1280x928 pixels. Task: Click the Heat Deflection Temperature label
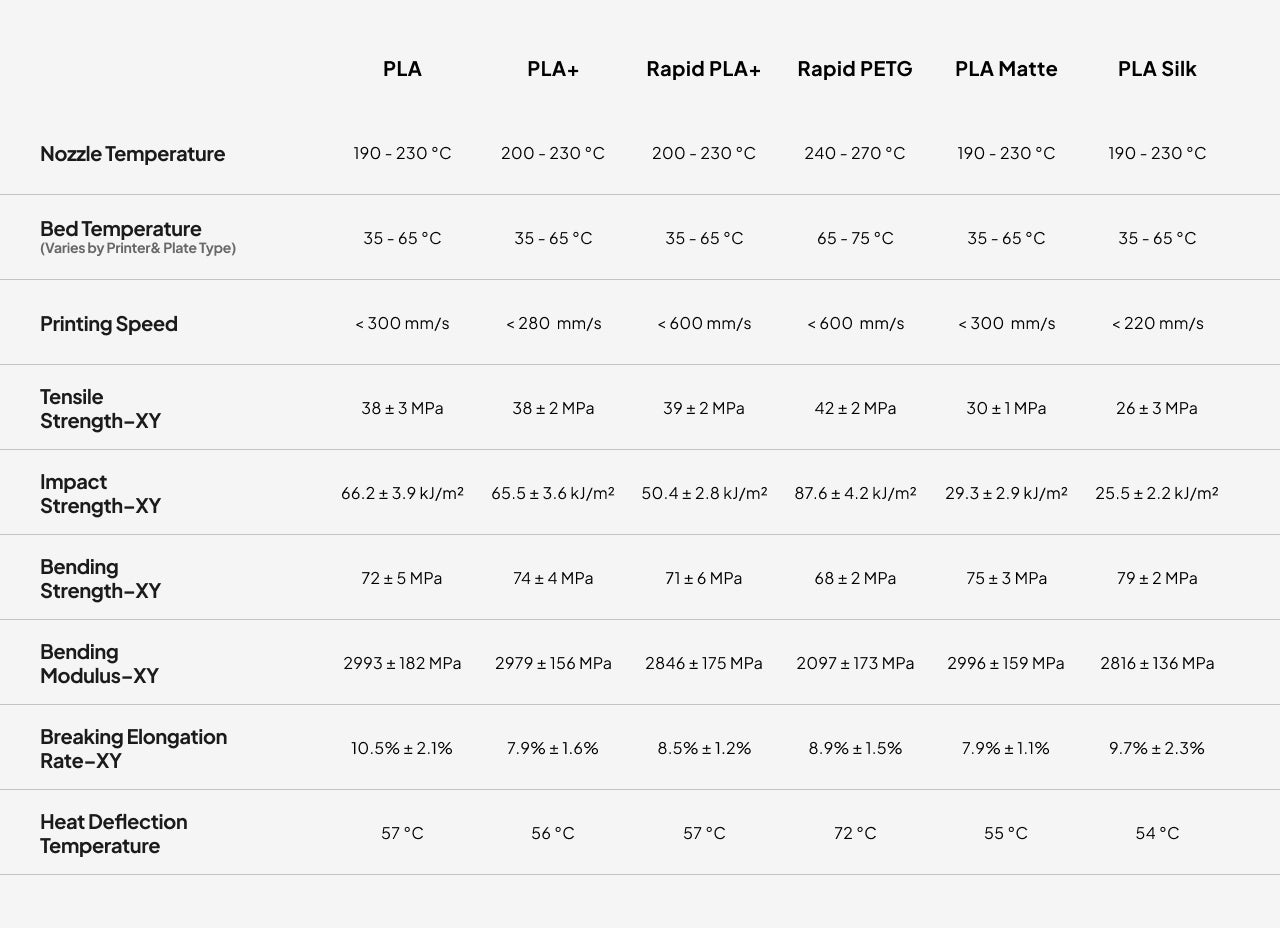(113, 834)
